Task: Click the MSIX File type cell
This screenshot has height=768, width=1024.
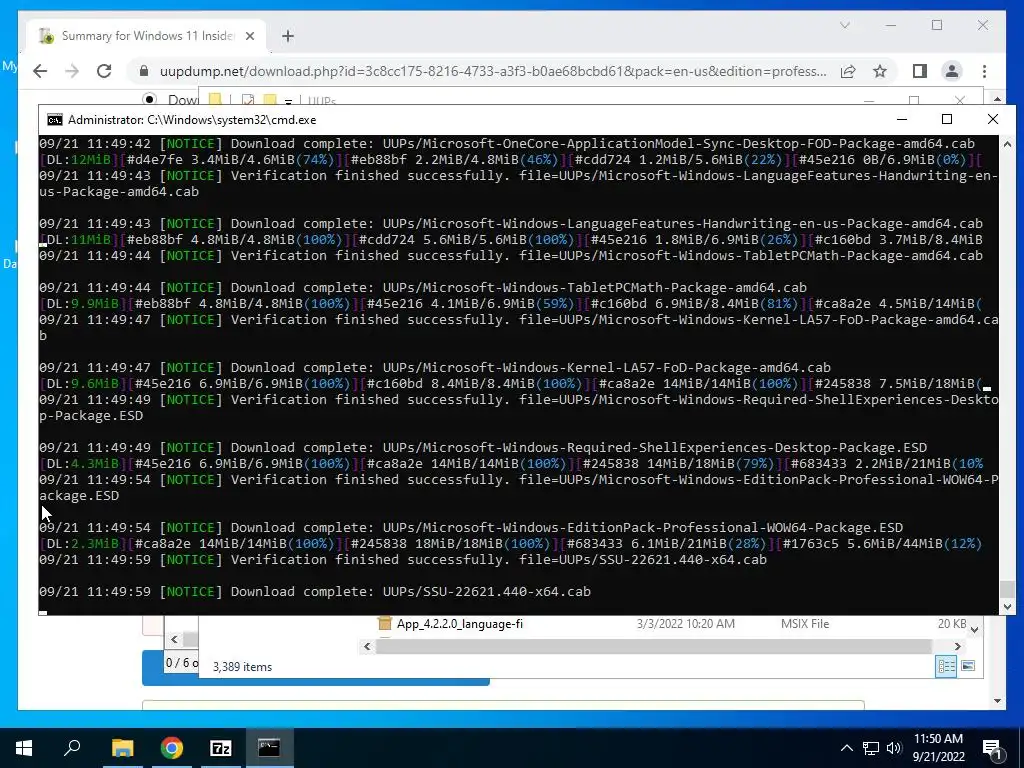Action: click(805, 624)
